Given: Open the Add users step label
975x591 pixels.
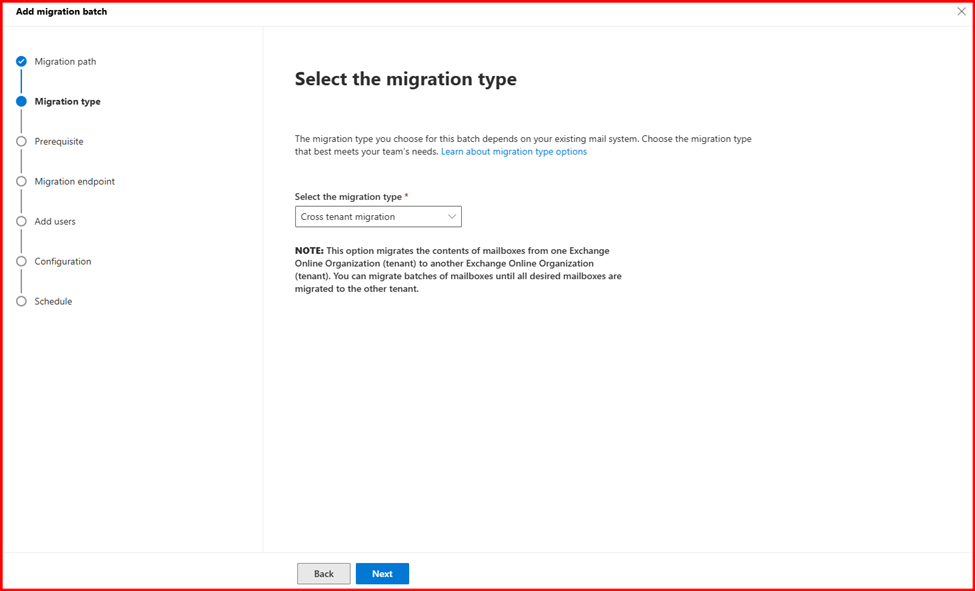Looking at the screenshot, I should click(x=55, y=221).
